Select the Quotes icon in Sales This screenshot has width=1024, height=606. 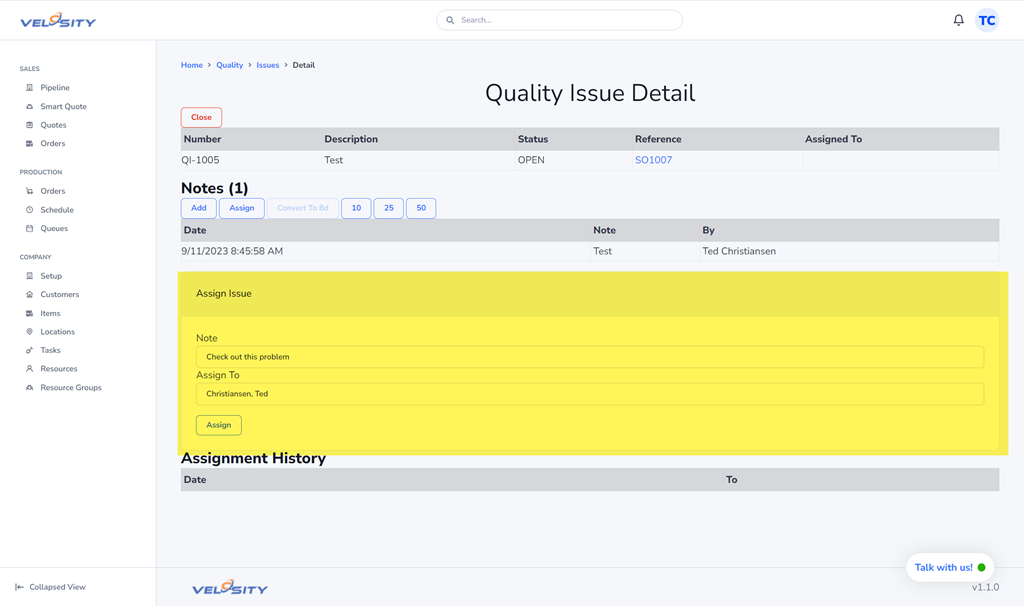29,125
